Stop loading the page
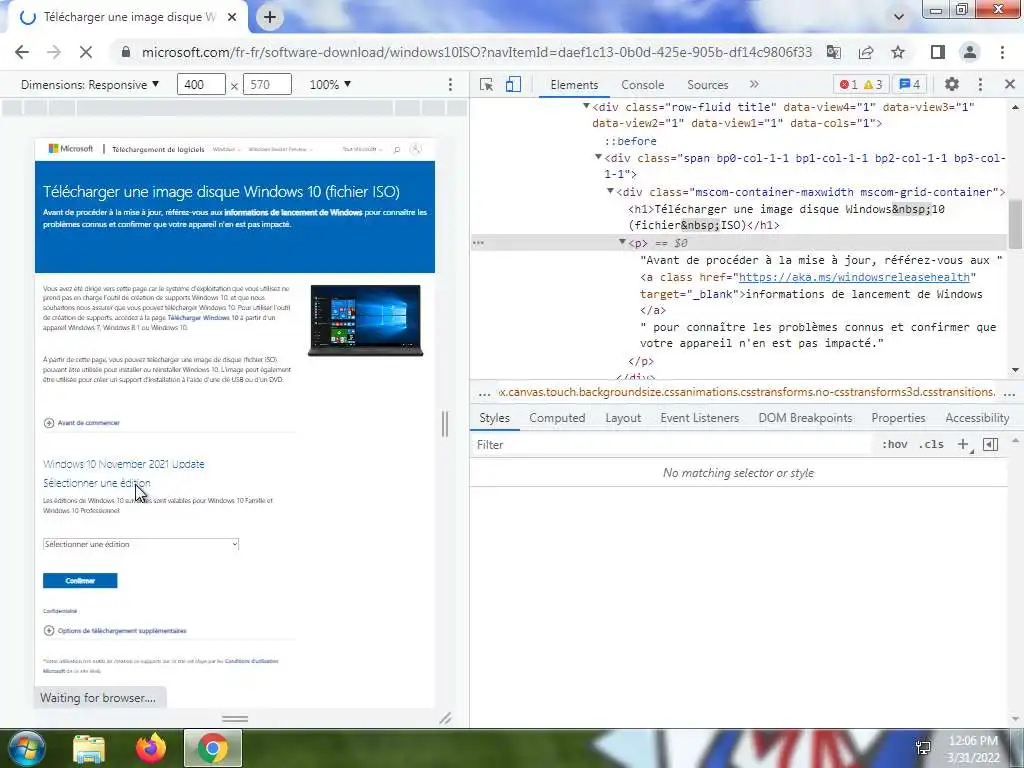The height and width of the screenshot is (768, 1024). point(86,52)
